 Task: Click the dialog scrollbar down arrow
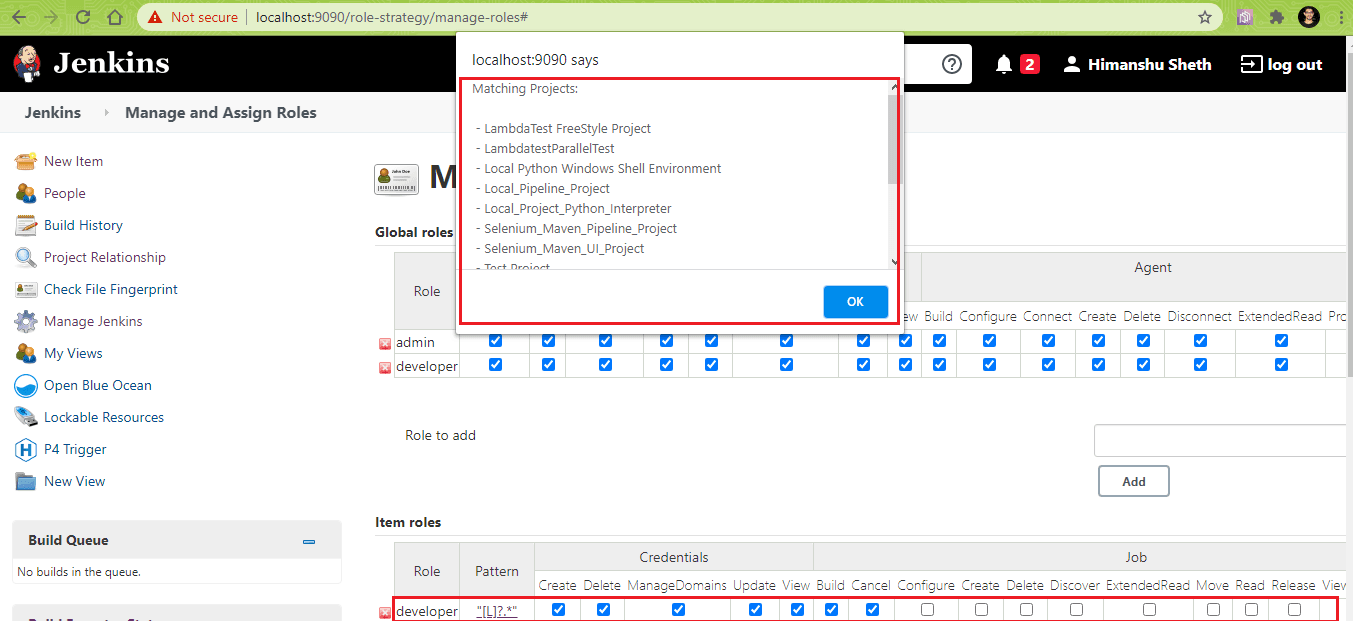point(894,262)
